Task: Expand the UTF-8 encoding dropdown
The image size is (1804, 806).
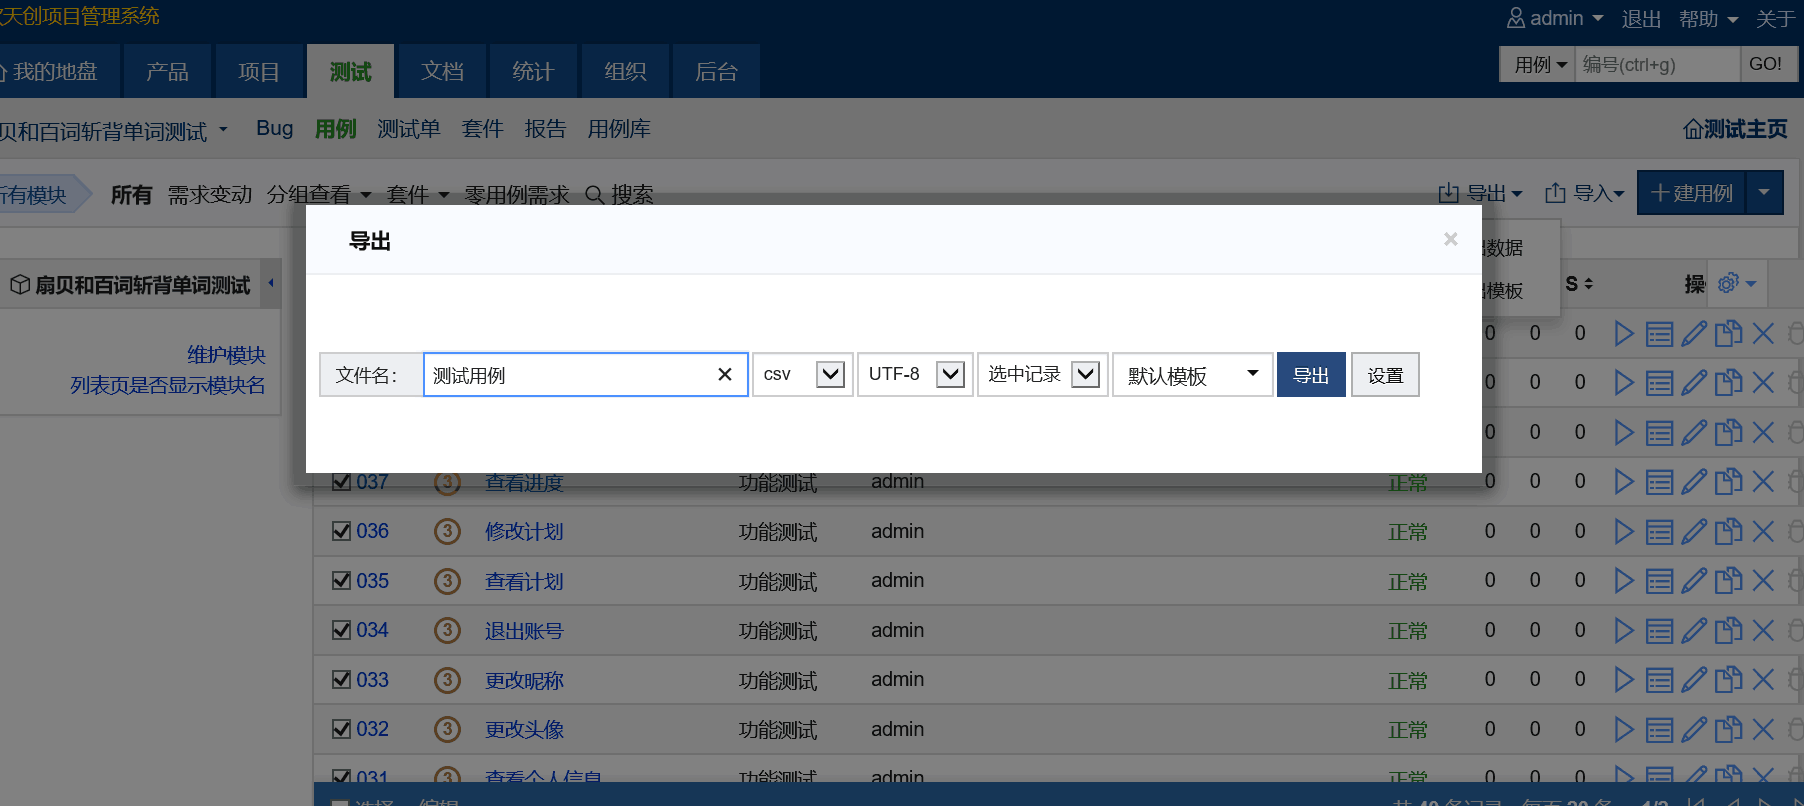Action: coord(915,374)
